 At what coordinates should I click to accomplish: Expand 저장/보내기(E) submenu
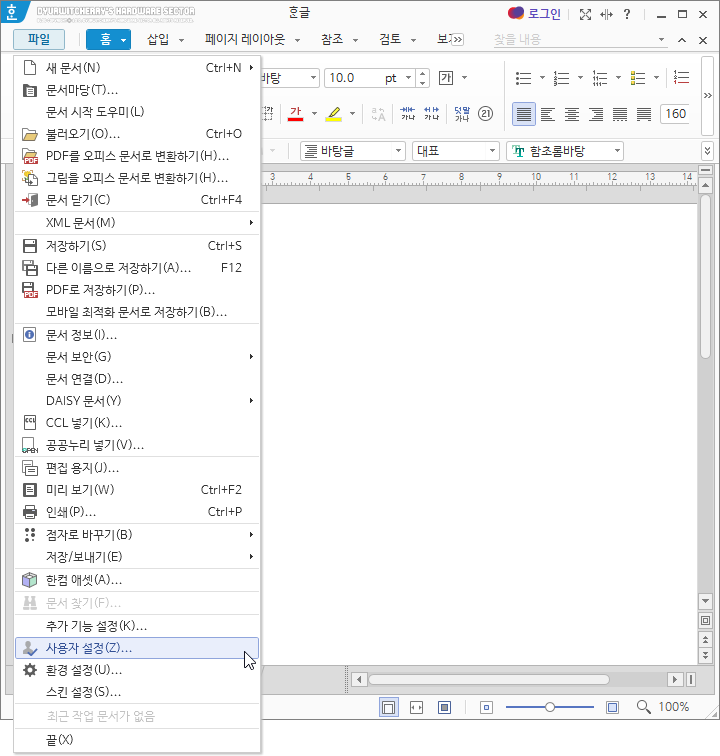[x=137, y=557]
